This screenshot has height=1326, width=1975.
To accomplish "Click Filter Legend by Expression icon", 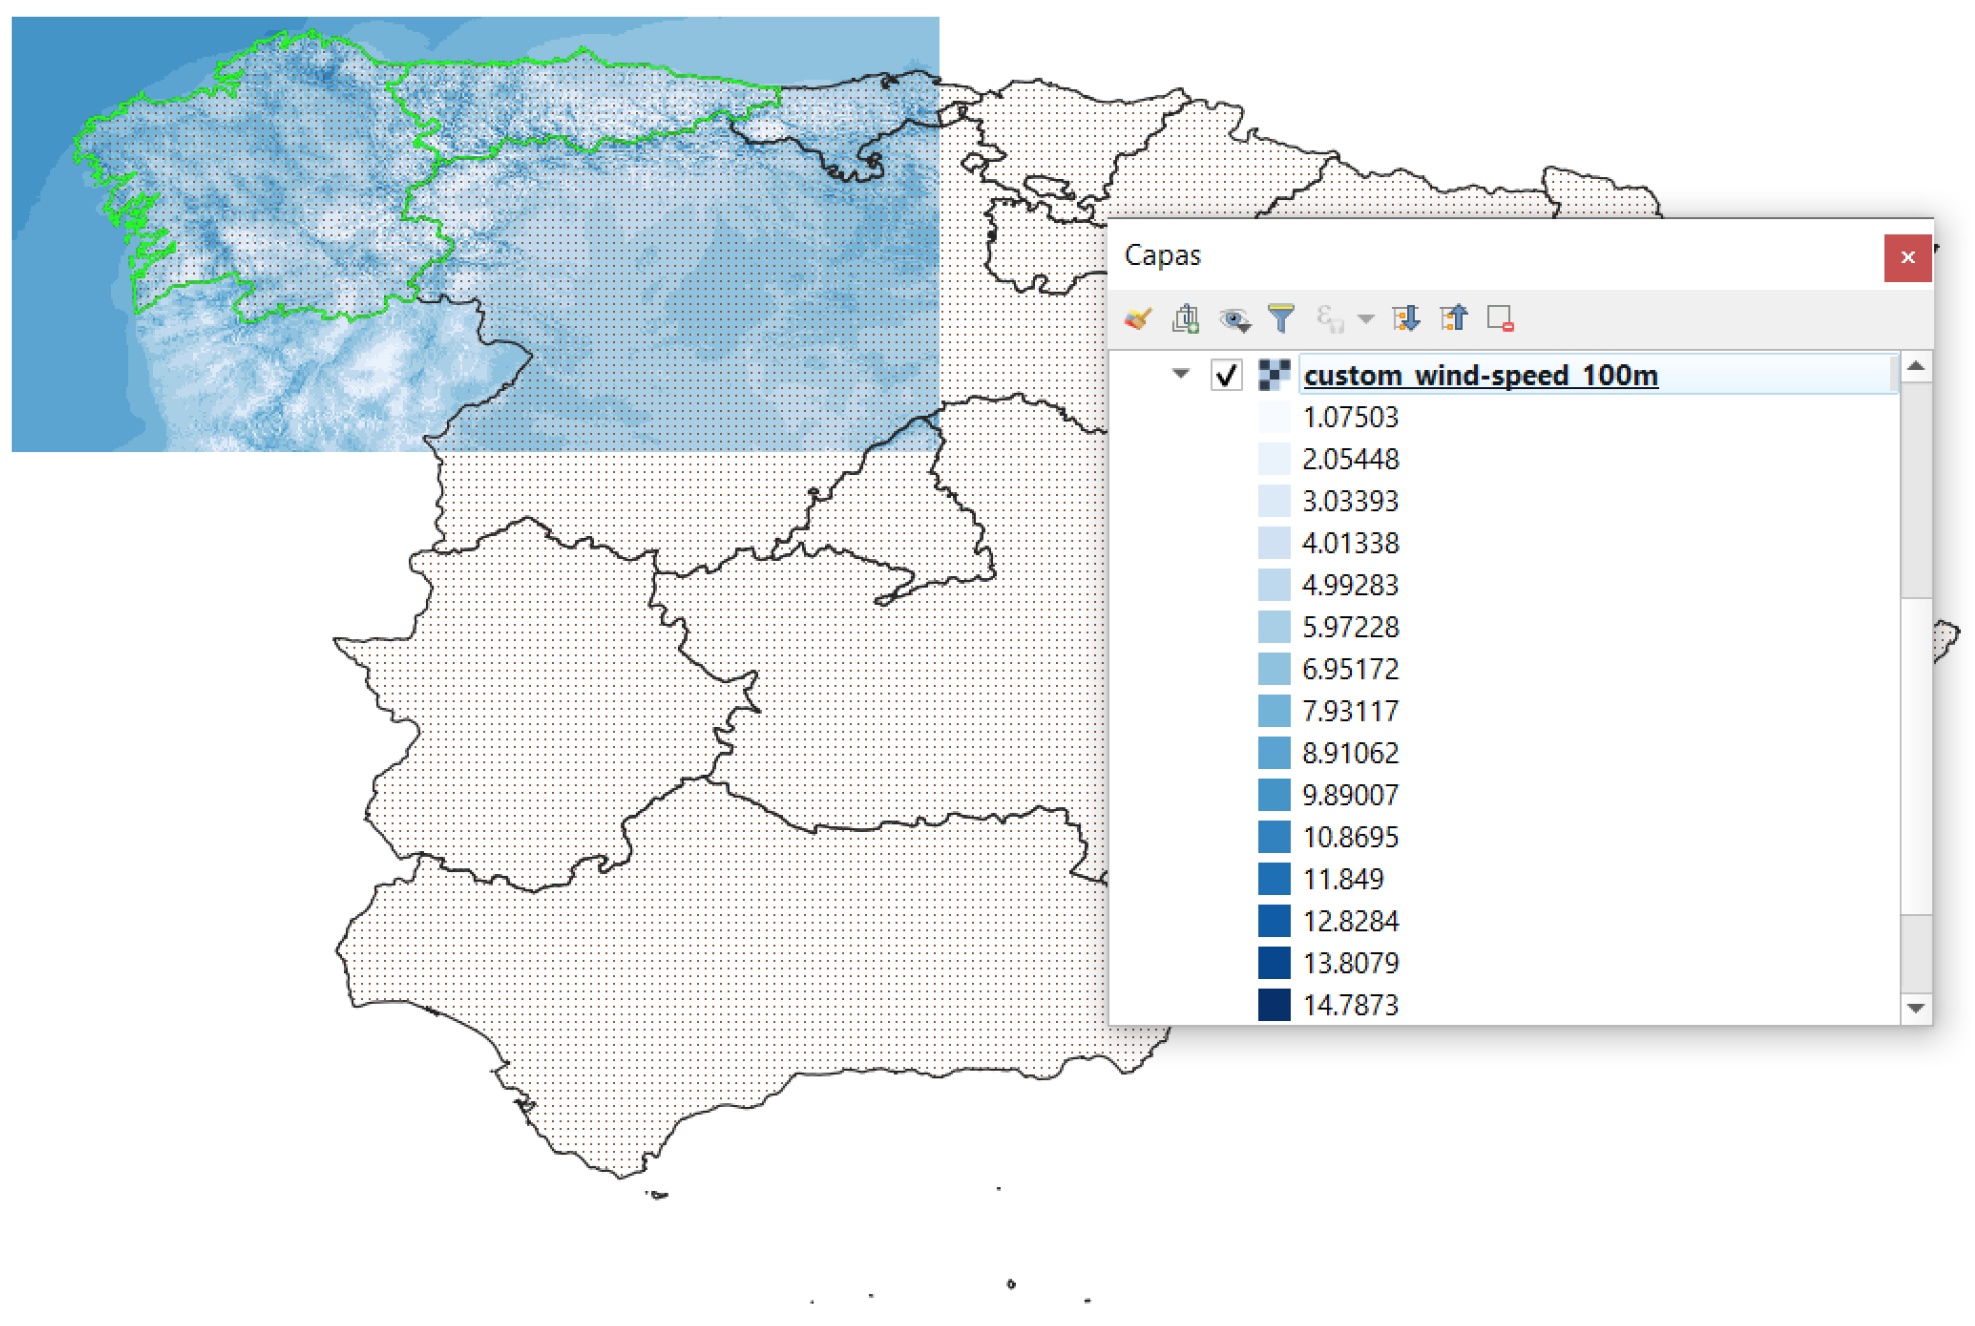I will click(x=1328, y=319).
